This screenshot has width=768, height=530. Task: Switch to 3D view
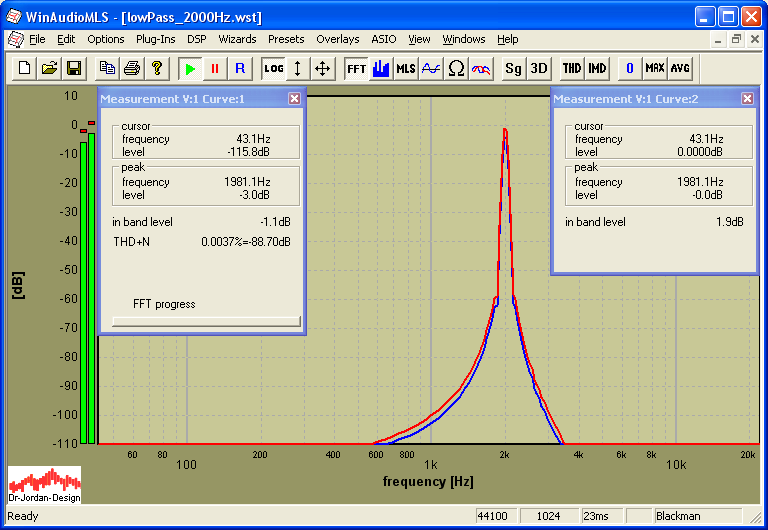pos(539,68)
